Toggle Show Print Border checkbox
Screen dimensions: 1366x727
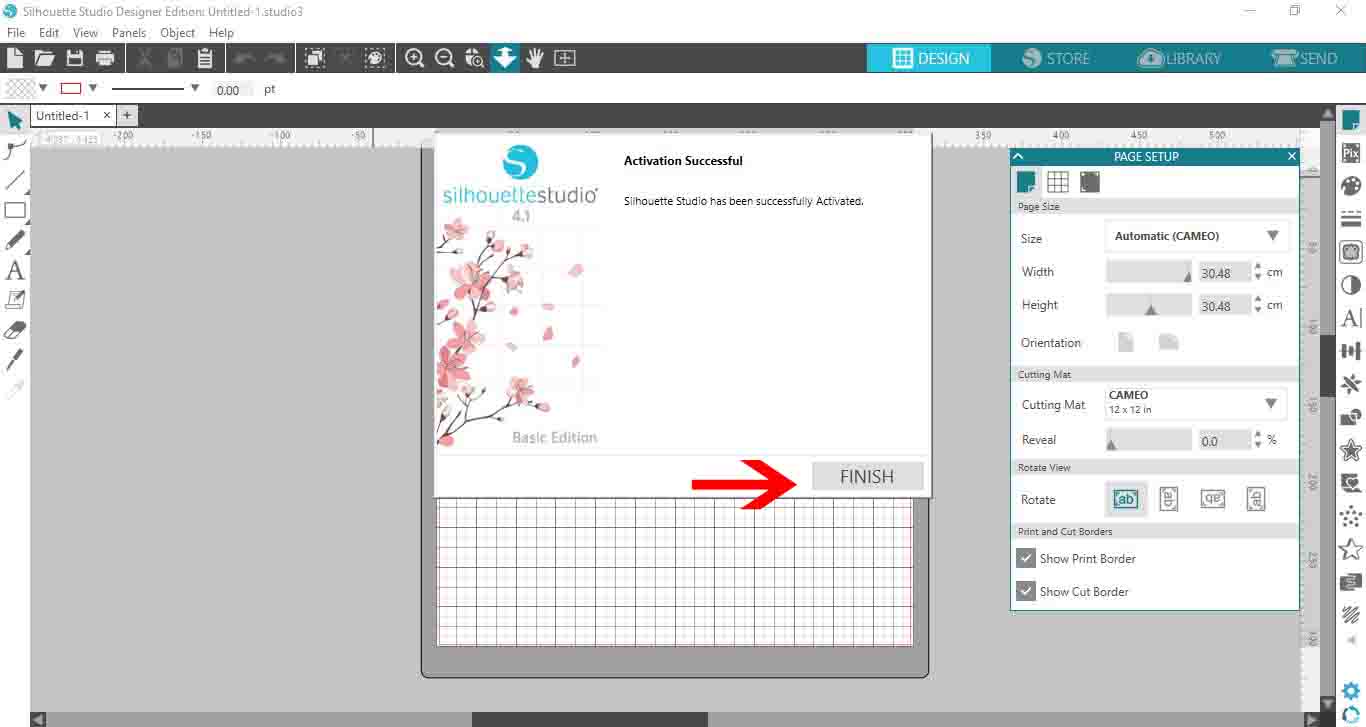tap(1026, 558)
